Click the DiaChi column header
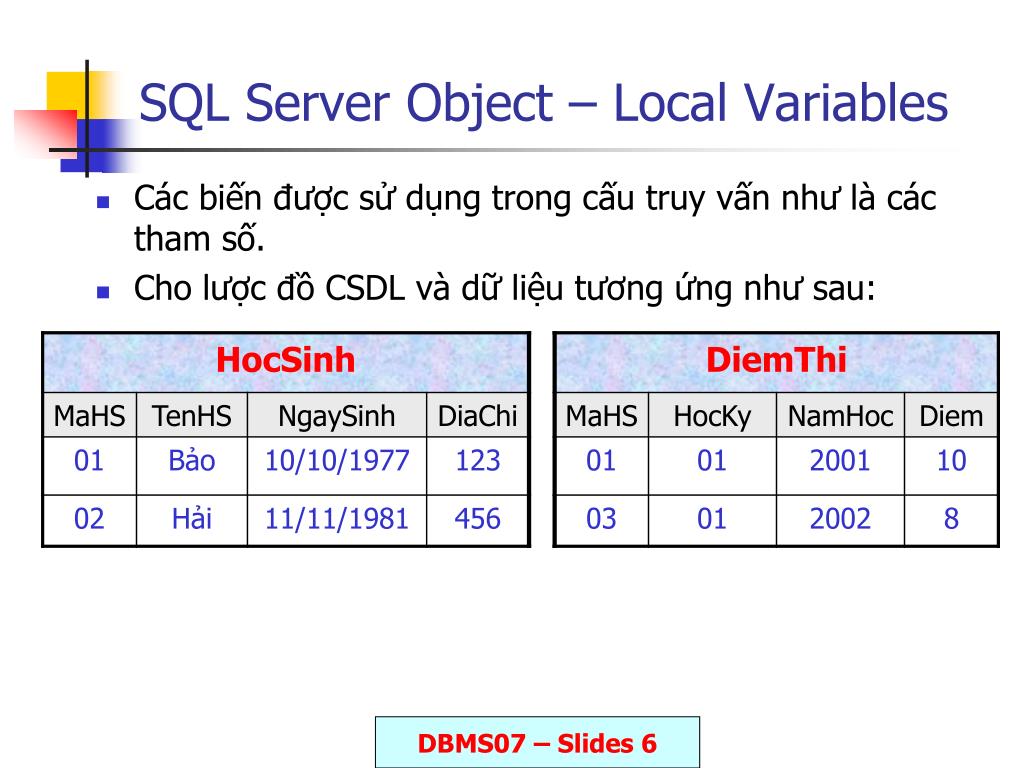1024x768 pixels. pos(477,415)
